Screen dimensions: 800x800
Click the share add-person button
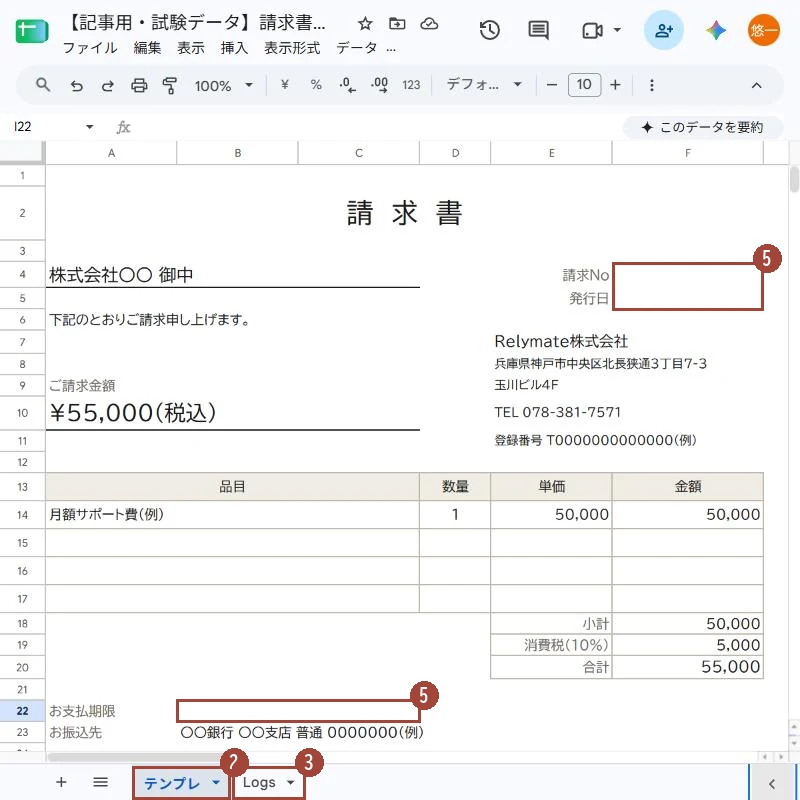point(663,30)
